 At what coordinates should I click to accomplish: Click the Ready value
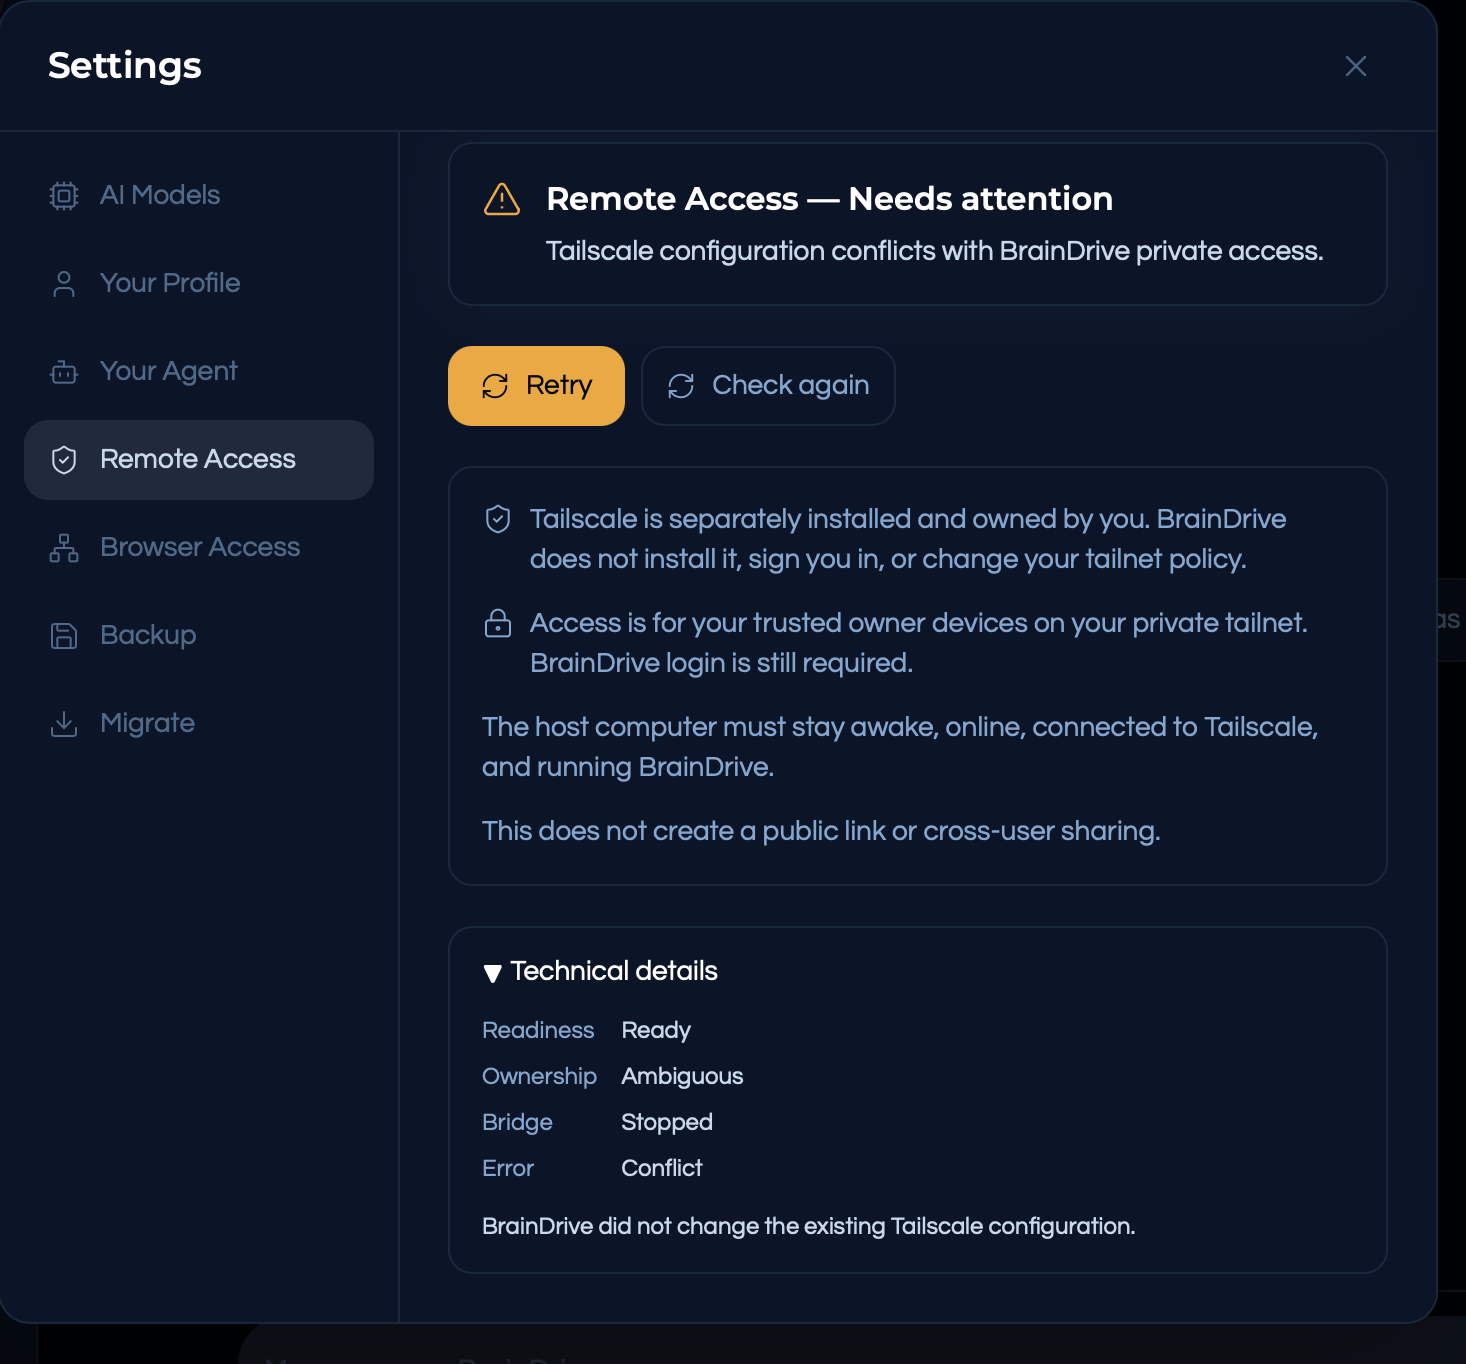pos(656,1031)
